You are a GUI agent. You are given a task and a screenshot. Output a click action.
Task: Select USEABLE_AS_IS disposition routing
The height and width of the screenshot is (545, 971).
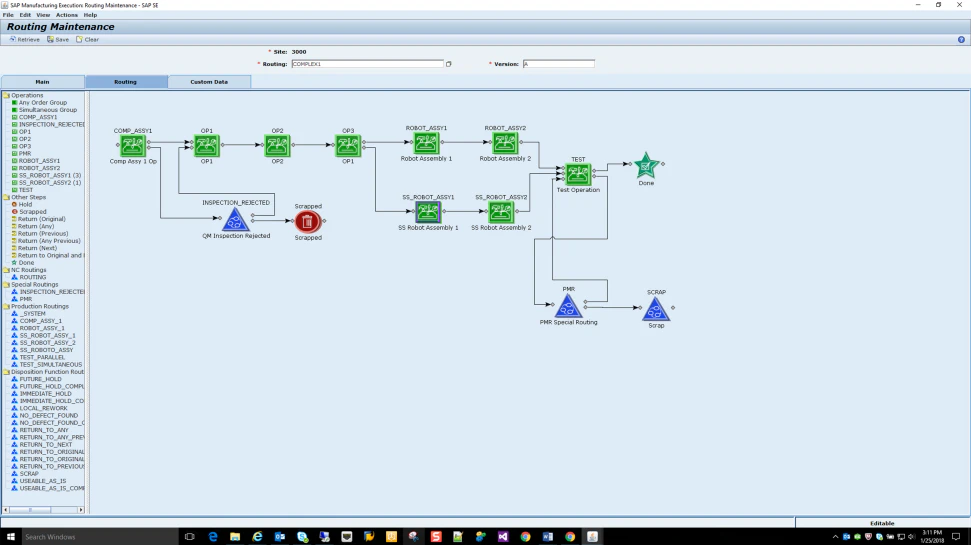tap(43, 481)
